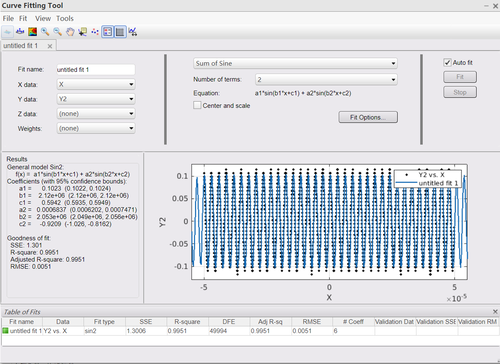Sort by the R-square column header
This screenshot has width=500, height=364.
[x=187, y=322]
